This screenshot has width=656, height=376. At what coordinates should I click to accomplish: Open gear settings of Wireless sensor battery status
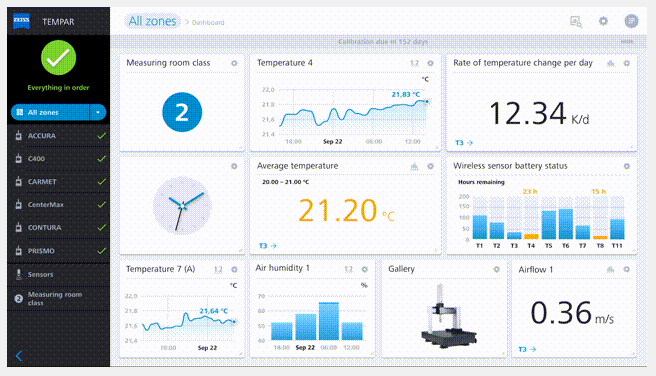click(626, 166)
